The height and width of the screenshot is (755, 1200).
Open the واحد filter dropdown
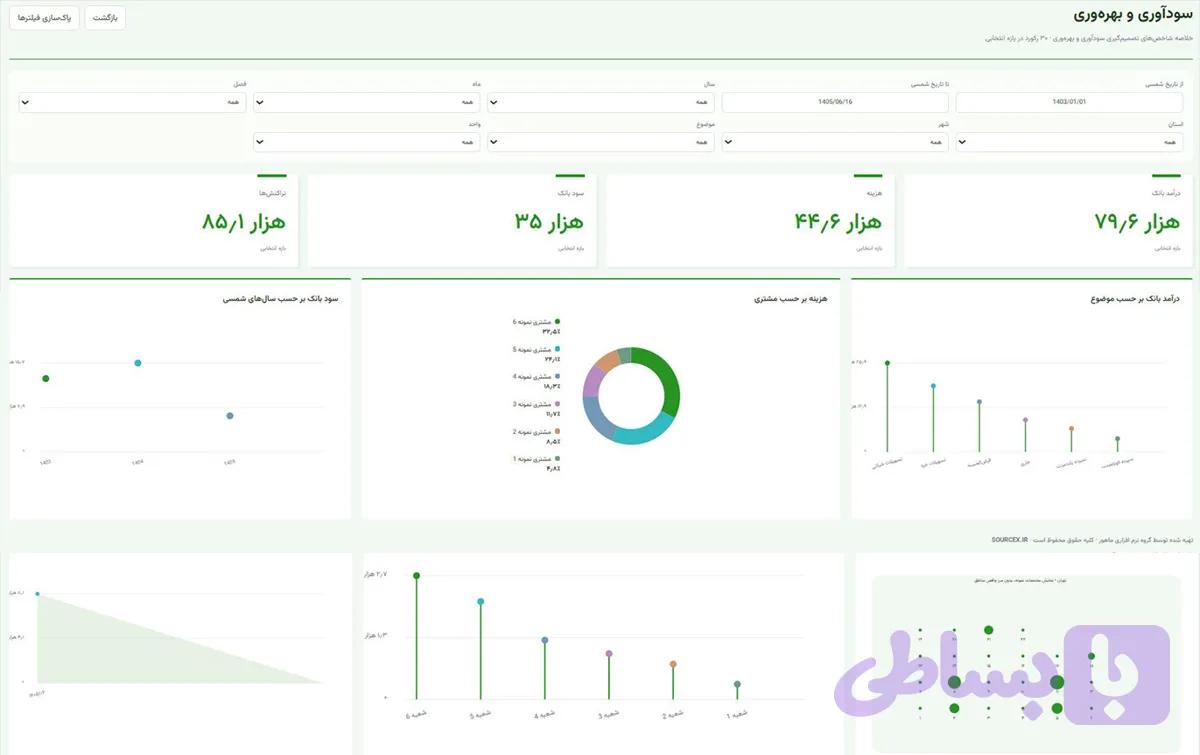(367, 142)
